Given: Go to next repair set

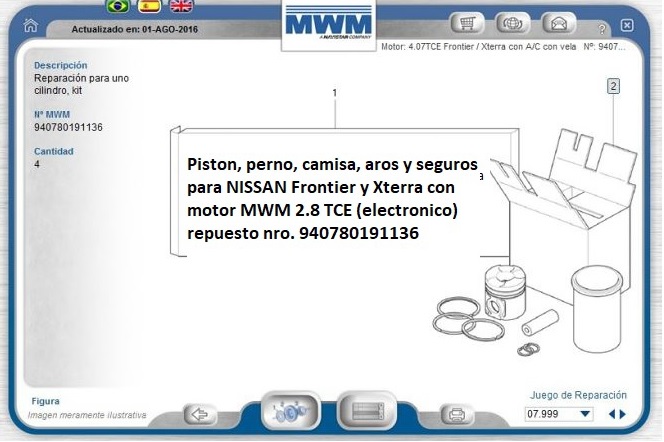Looking at the screenshot, I should click(x=622, y=414).
